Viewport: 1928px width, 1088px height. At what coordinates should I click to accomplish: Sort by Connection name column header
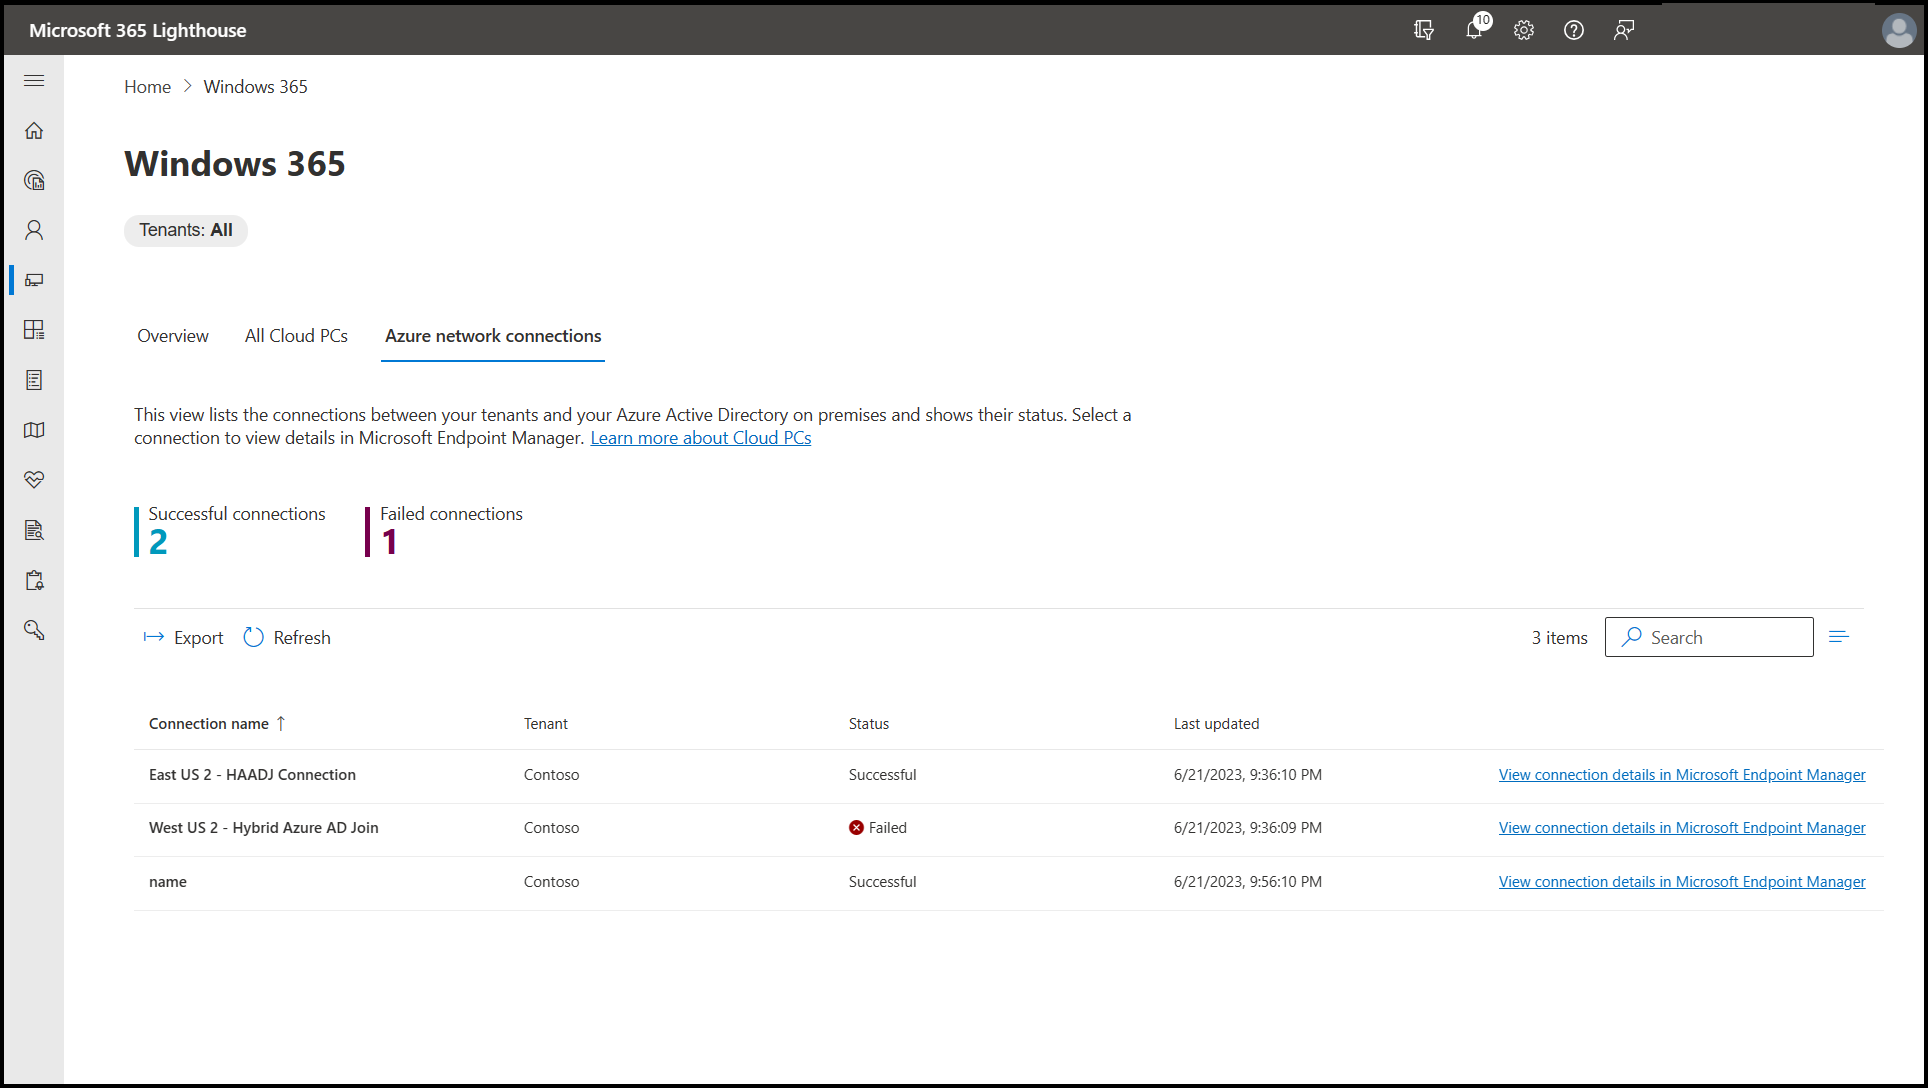click(x=217, y=724)
